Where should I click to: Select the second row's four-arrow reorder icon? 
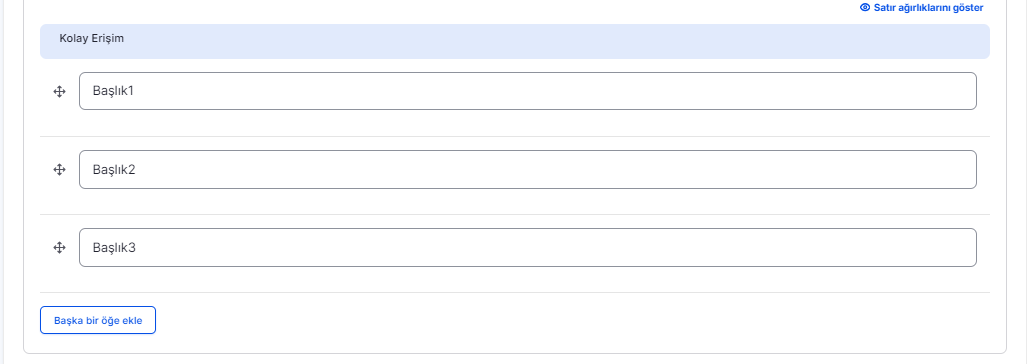click(60, 170)
